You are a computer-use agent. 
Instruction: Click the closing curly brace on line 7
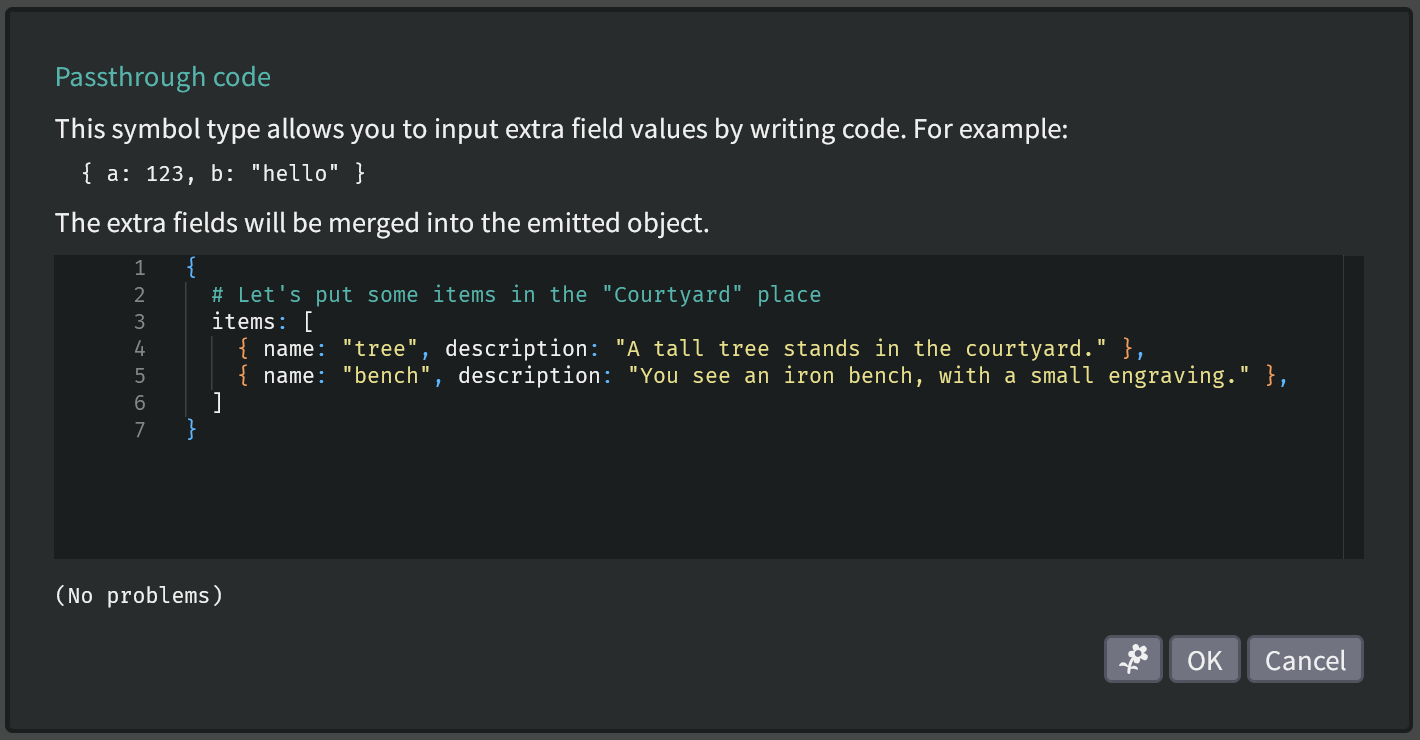(x=192, y=430)
